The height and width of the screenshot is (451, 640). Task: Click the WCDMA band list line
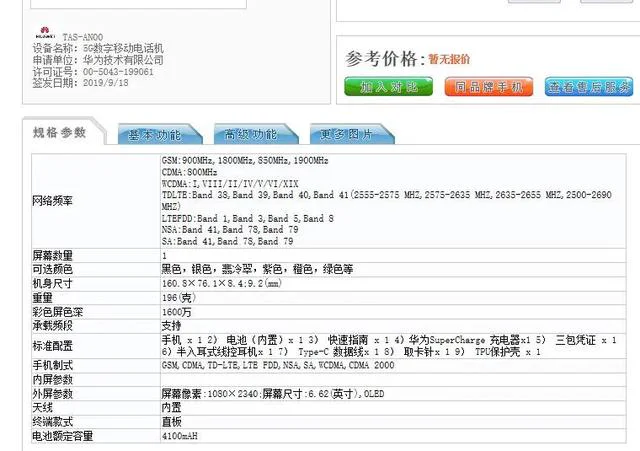(230, 184)
